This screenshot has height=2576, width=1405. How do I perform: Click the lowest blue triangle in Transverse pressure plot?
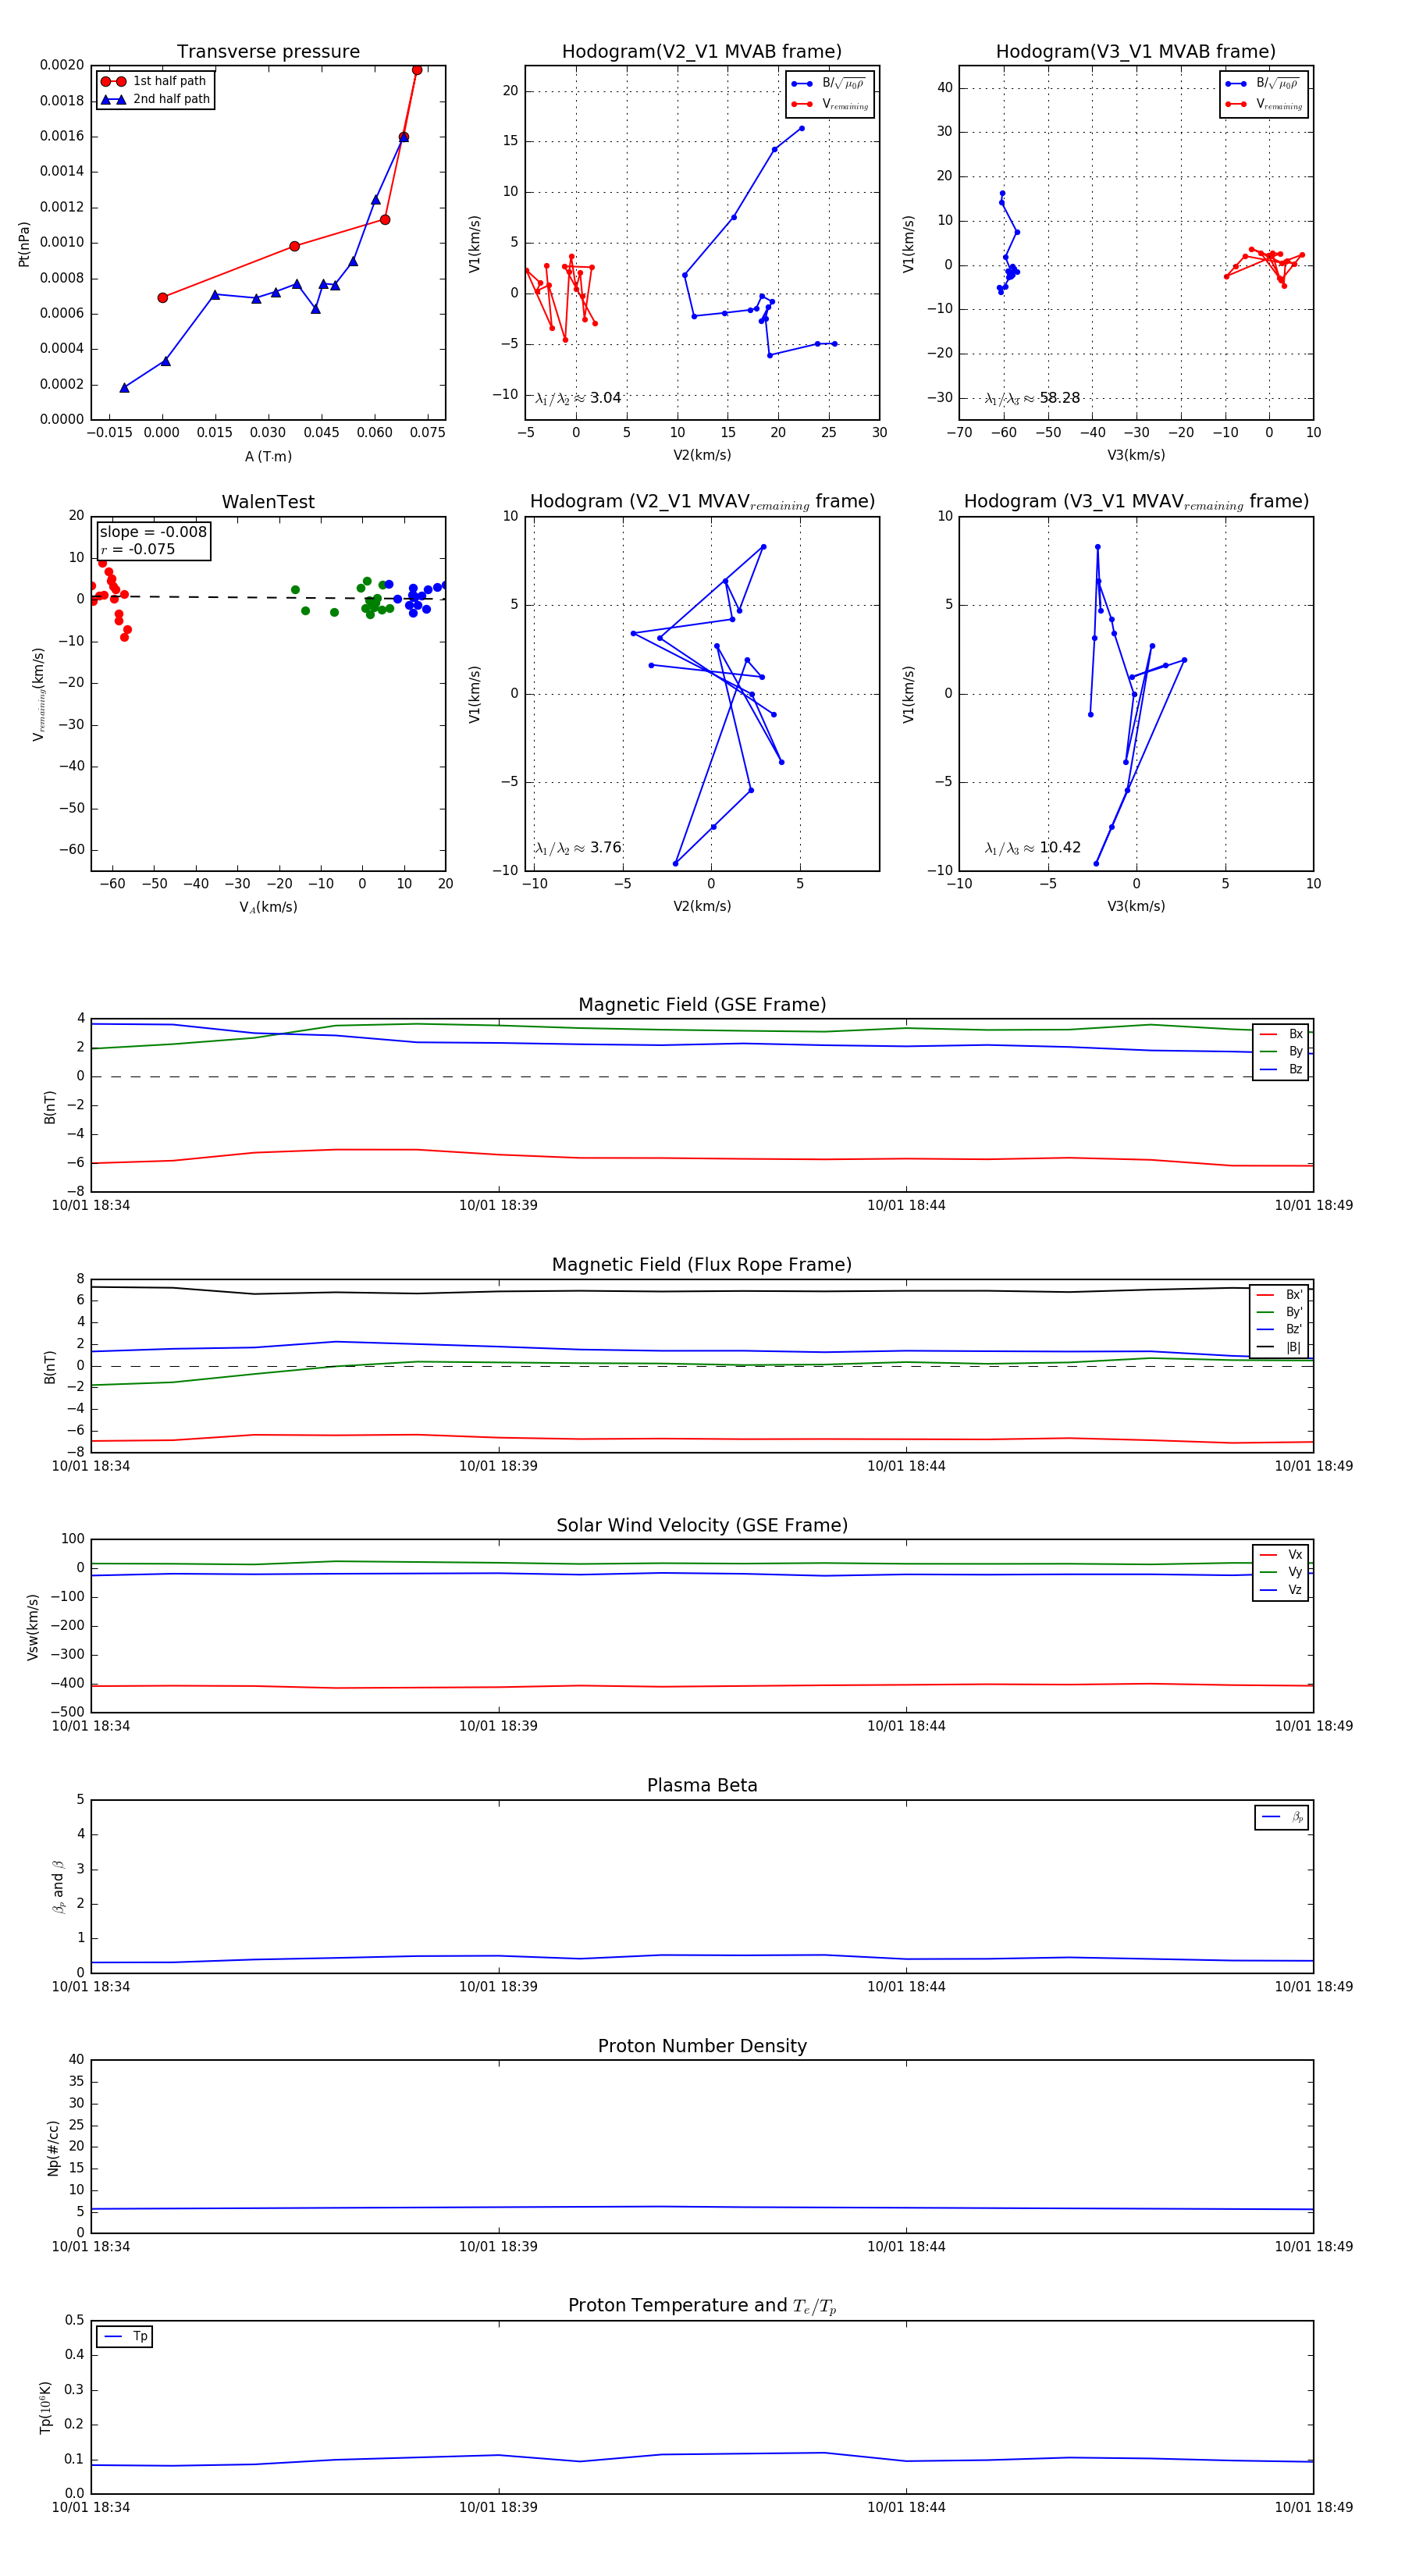pyautogui.click(x=125, y=387)
